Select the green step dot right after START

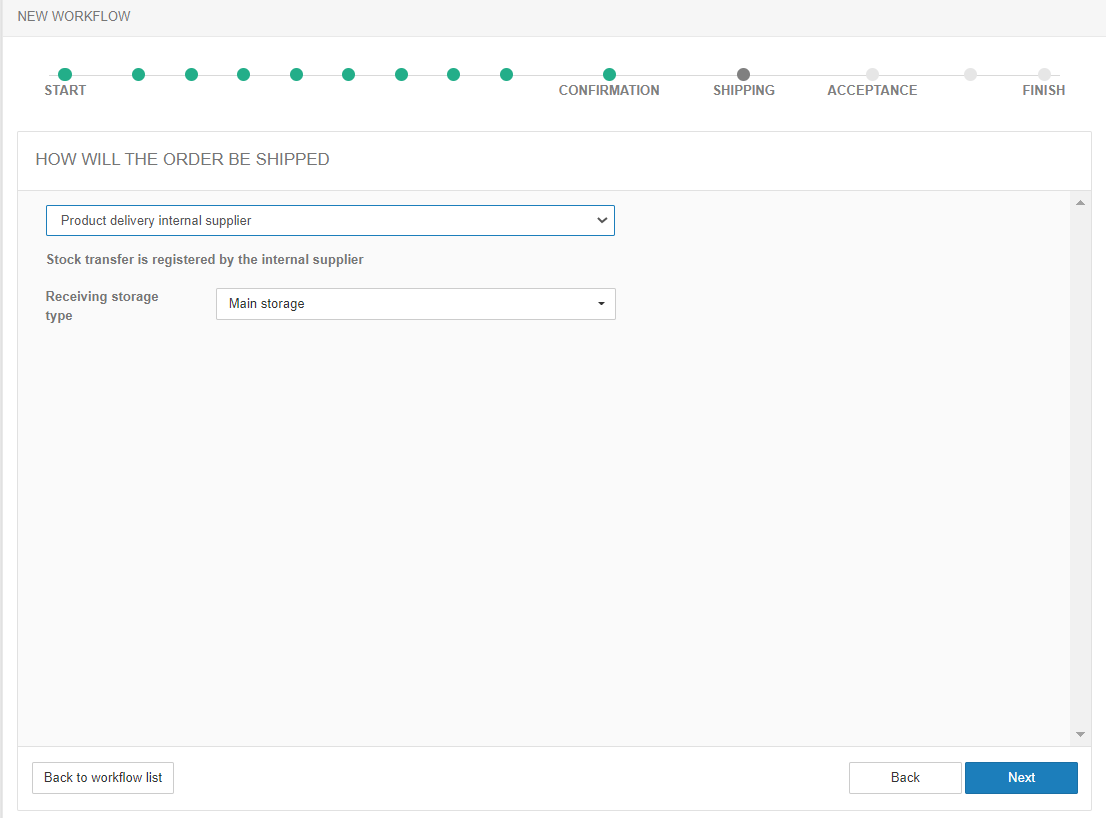[x=139, y=74]
